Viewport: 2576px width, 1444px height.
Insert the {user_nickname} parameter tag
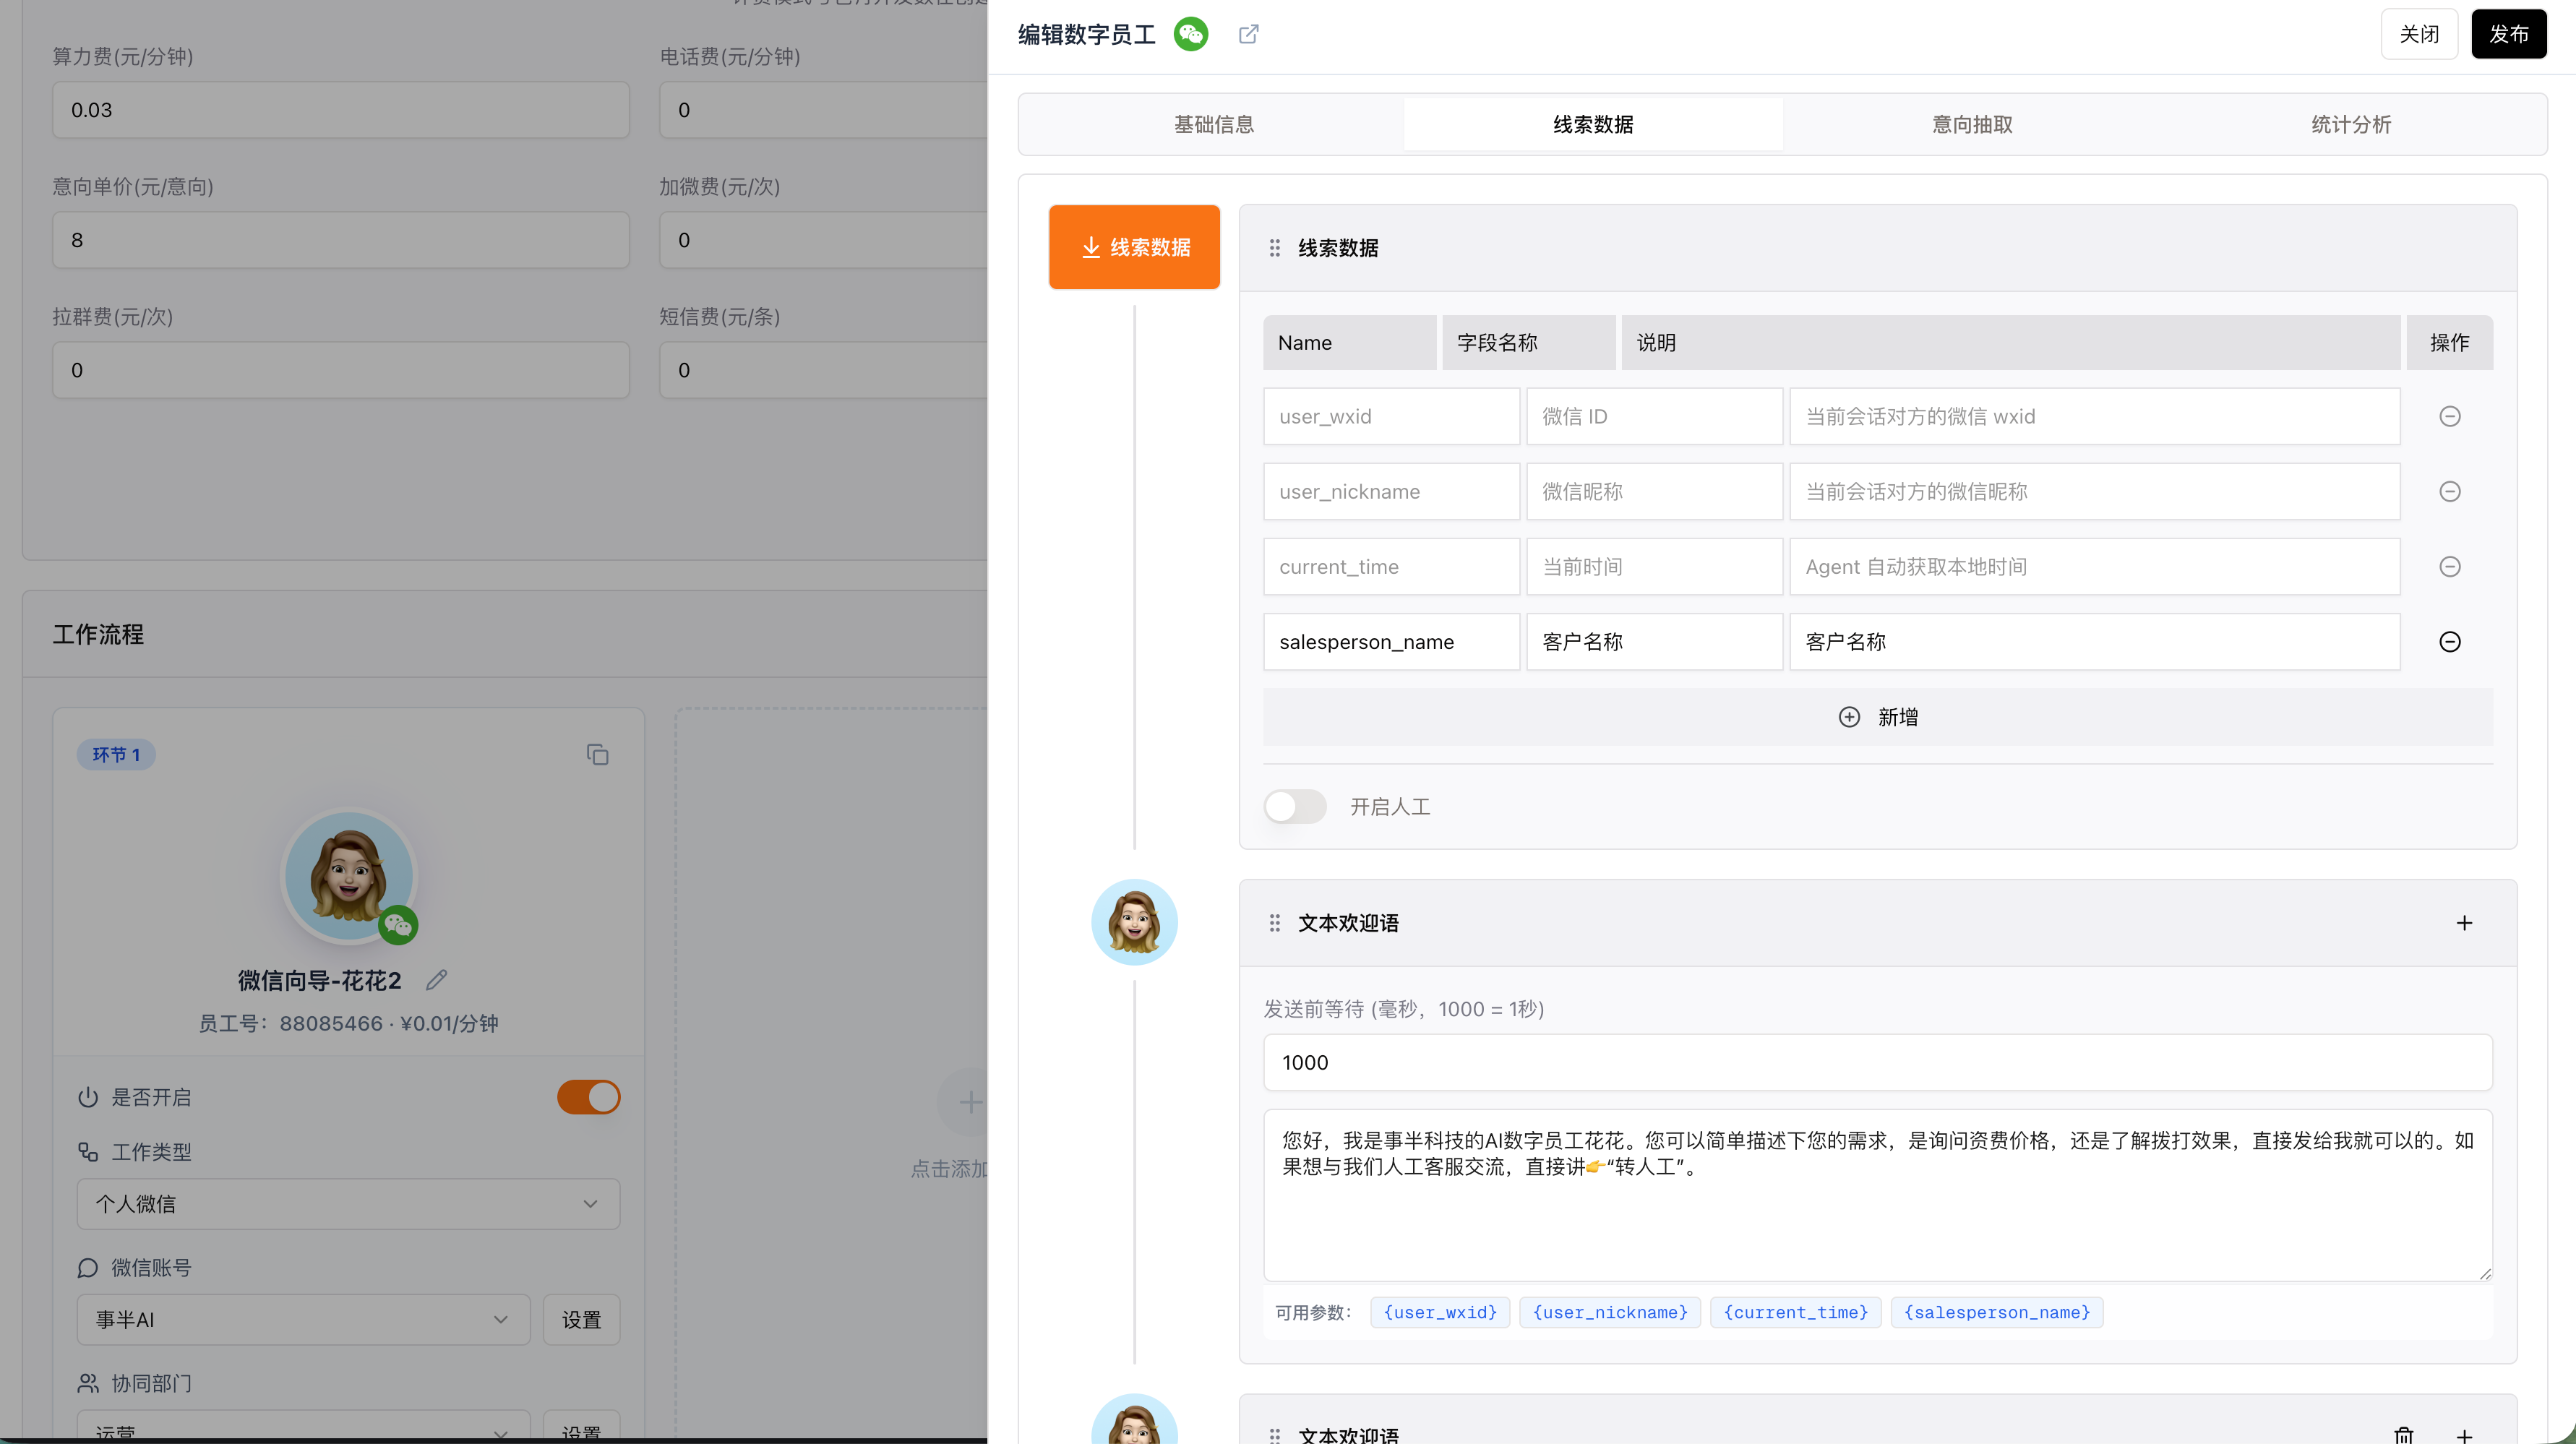[1610, 1312]
